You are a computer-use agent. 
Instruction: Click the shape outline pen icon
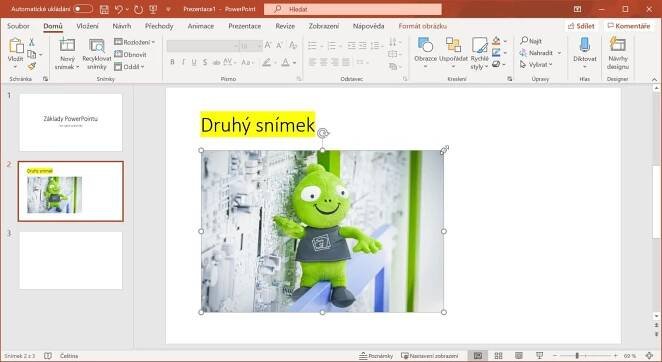click(x=496, y=53)
